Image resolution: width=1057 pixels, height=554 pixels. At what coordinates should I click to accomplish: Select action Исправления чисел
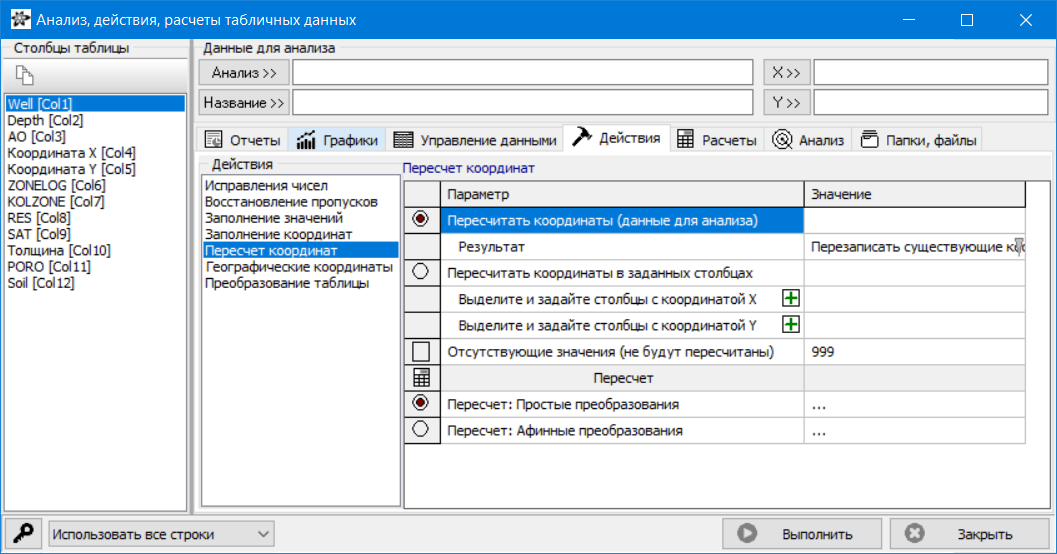(x=266, y=185)
